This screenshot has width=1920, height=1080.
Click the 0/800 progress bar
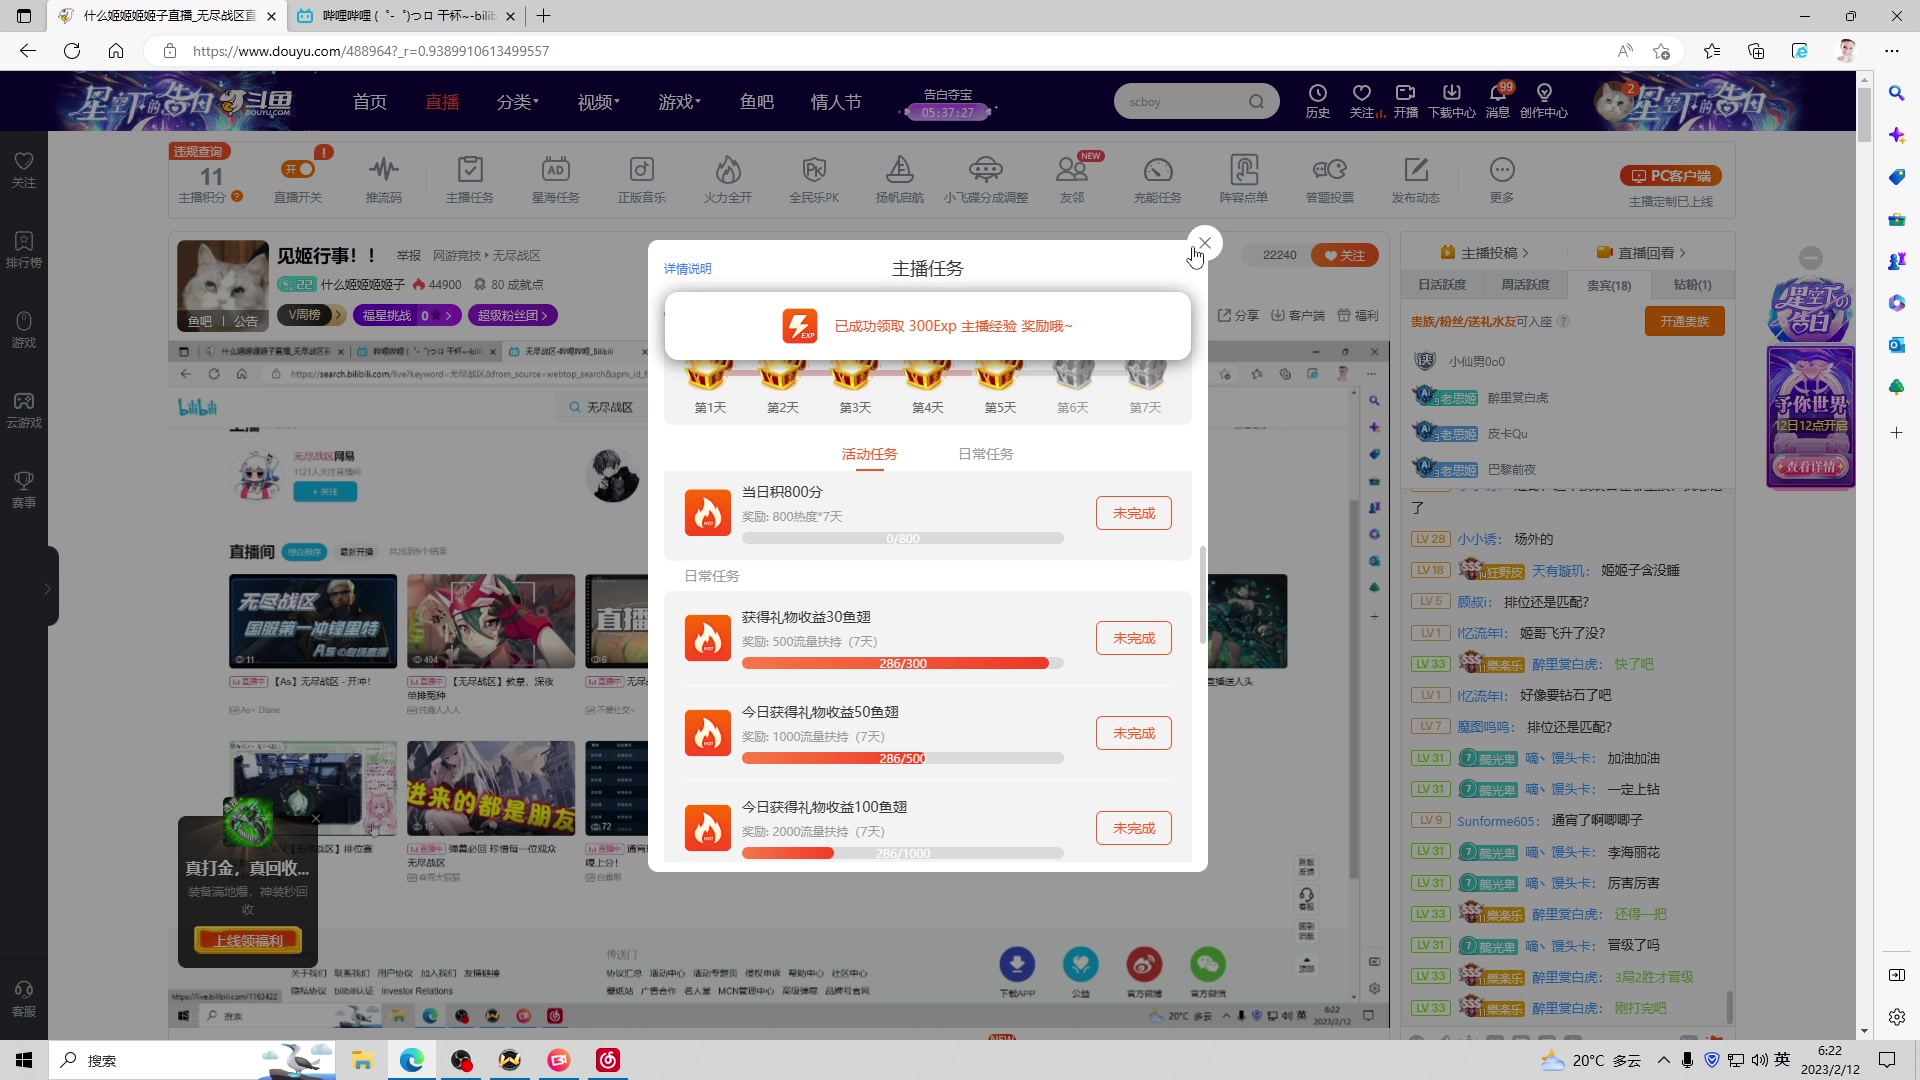[902, 538]
